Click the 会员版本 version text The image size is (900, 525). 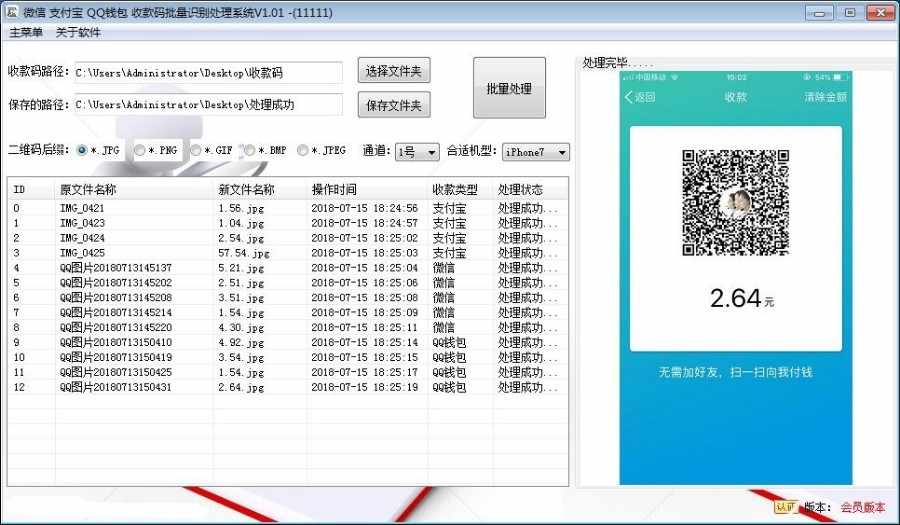[x=863, y=507]
